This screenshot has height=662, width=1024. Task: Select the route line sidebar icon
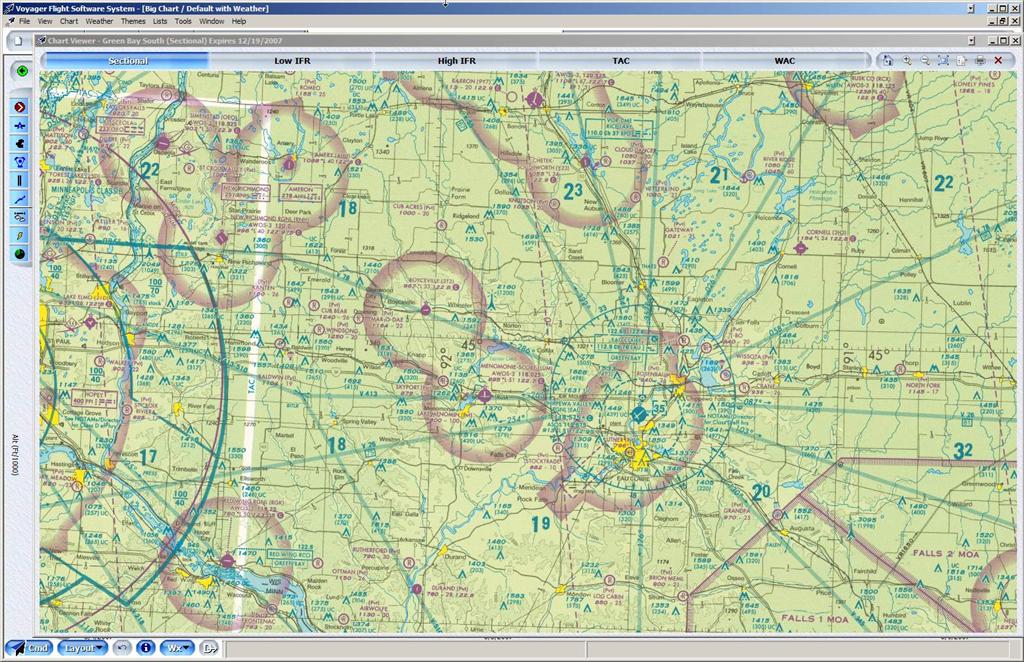coord(20,198)
